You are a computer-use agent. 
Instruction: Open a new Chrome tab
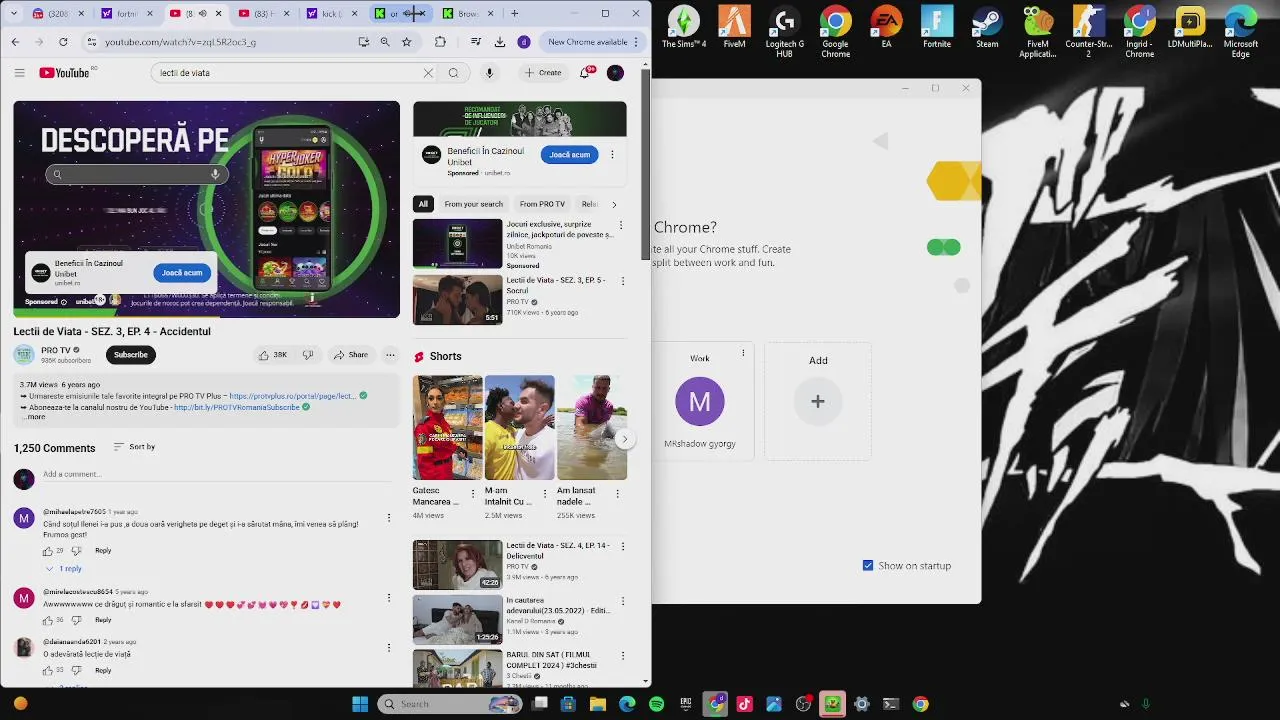(514, 13)
